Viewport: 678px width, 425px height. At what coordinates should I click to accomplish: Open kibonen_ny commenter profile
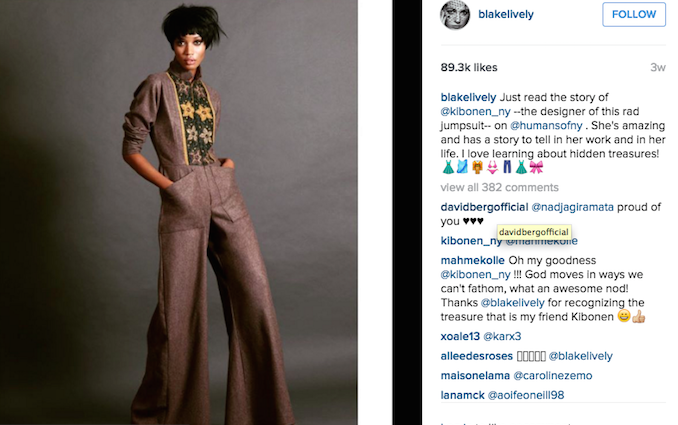(471, 241)
